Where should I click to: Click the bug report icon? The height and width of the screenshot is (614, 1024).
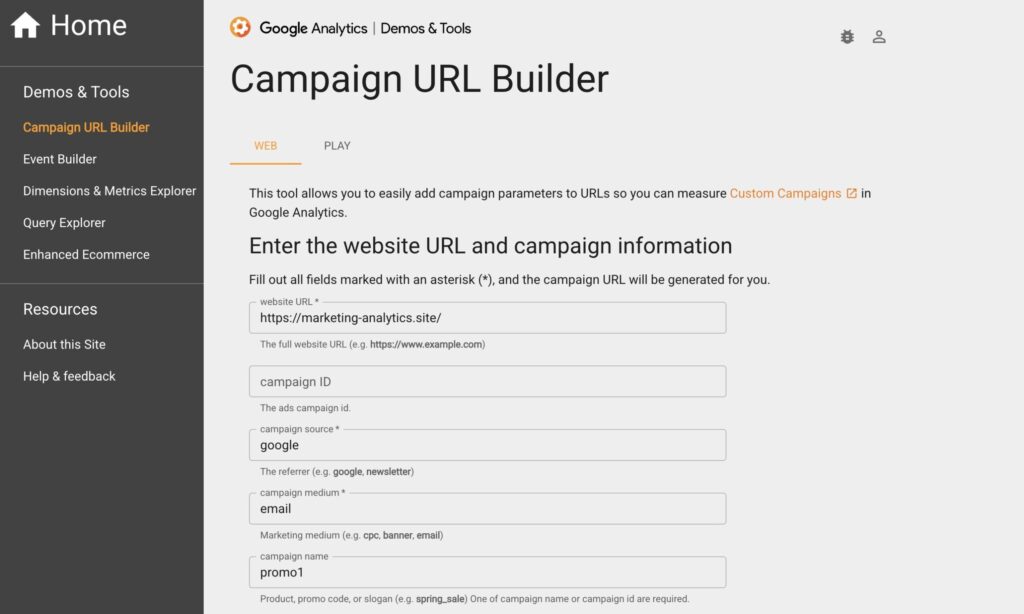847,37
